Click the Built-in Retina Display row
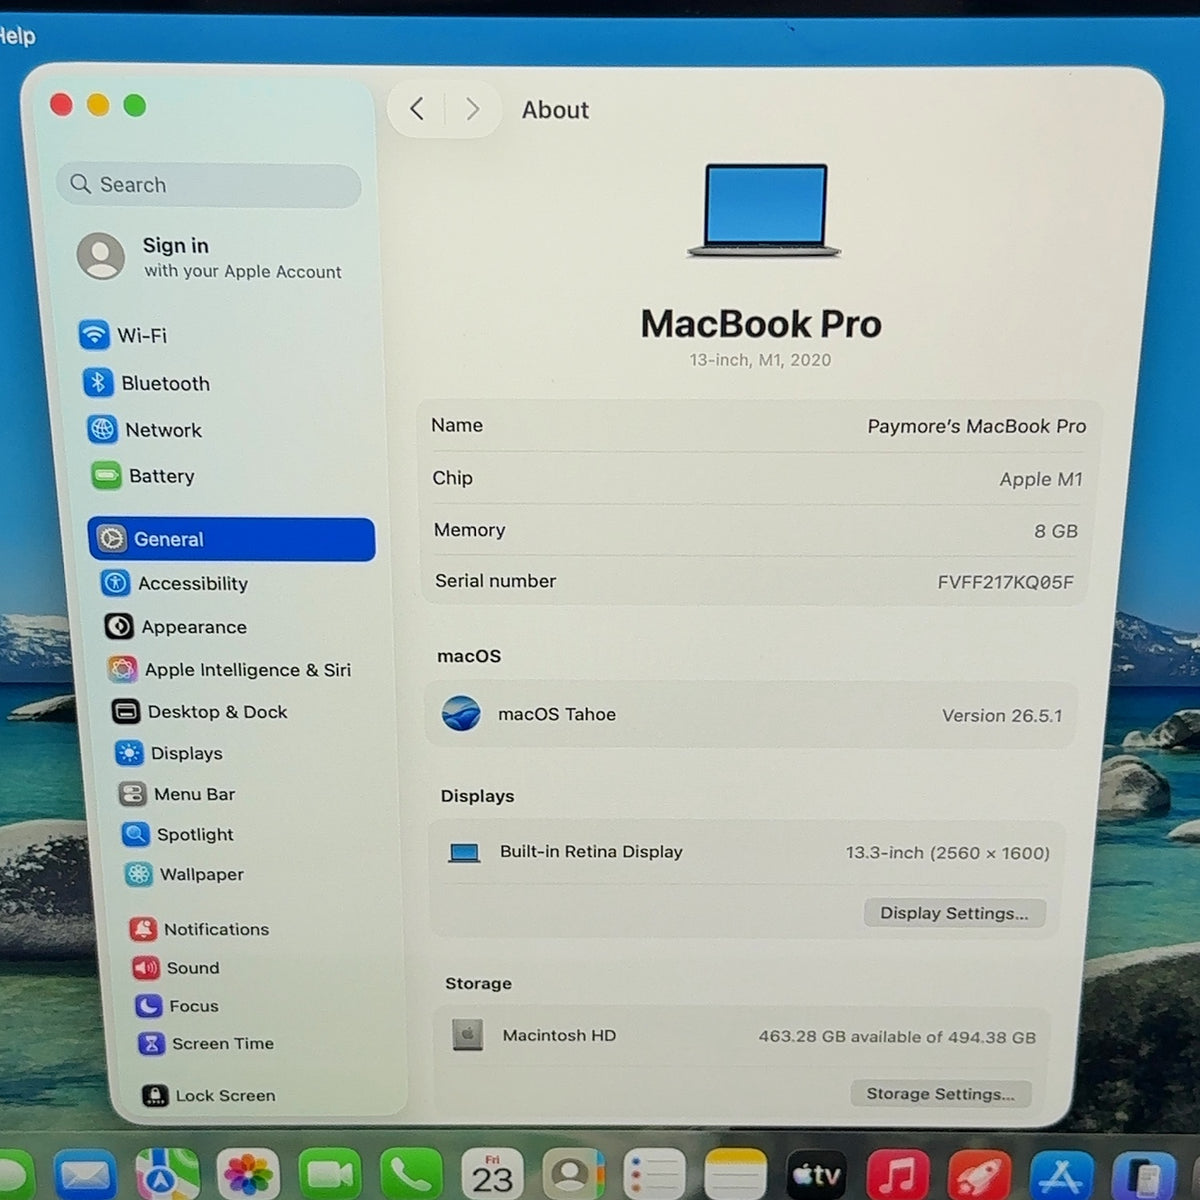Image resolution: width=1200 pixels, height=1200 pixels. (x=748, y=853)
